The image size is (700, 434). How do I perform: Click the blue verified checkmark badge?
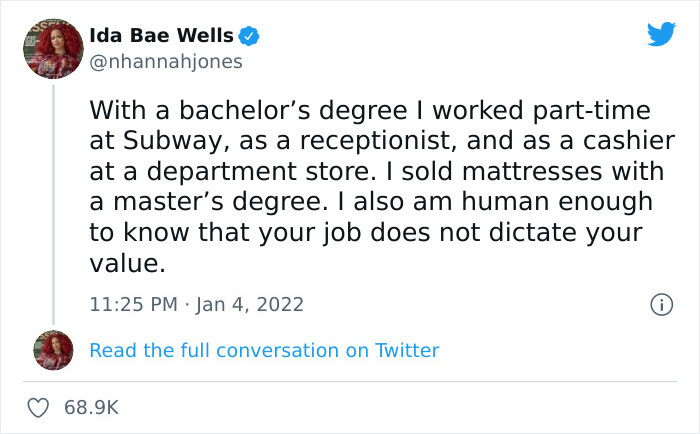[249, 36]
